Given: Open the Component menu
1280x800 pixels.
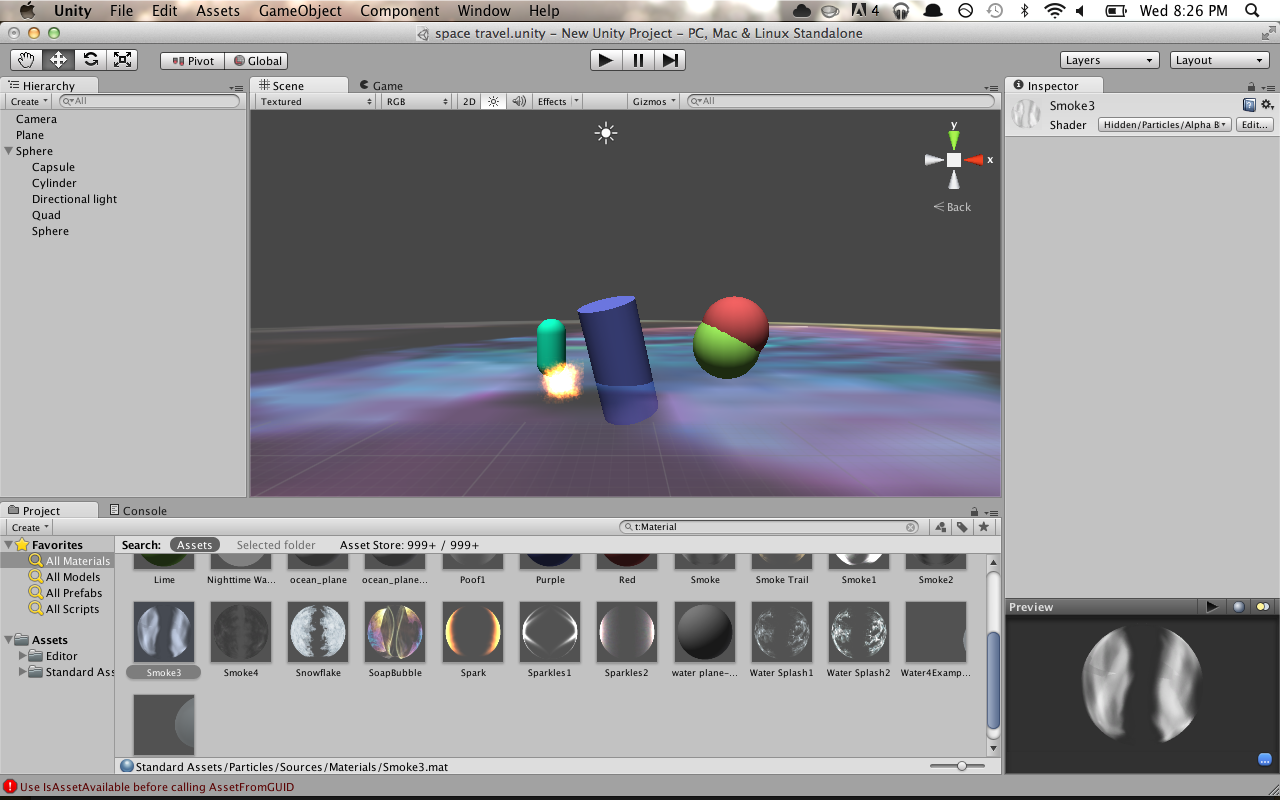Looking at the screenshot, I should click(x=399, y=11).
